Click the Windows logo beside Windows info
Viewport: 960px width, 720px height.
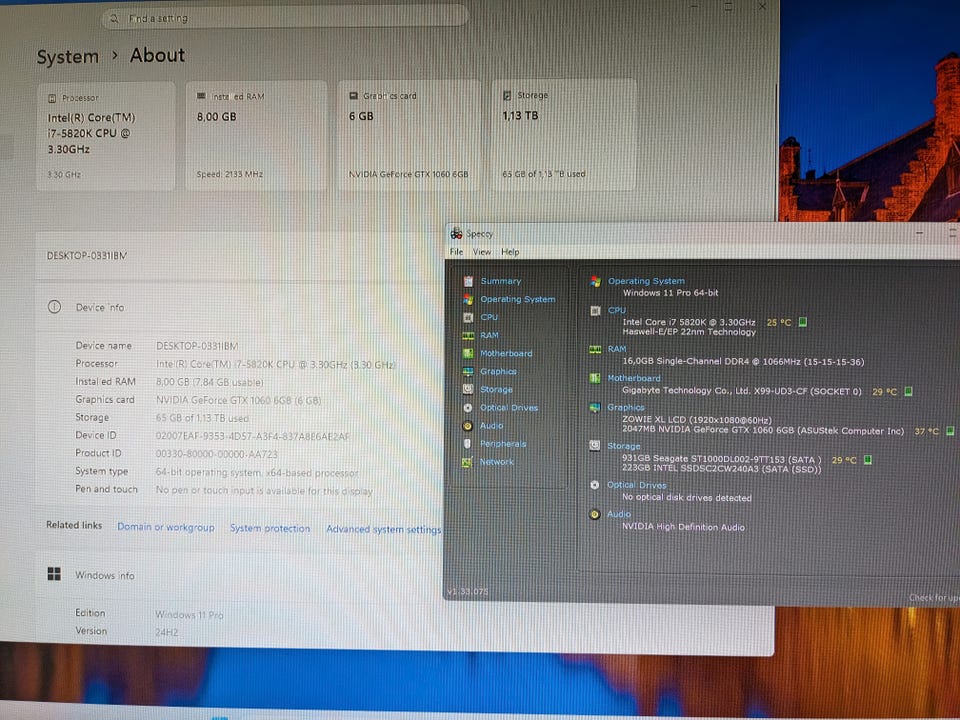pos(54,574)
